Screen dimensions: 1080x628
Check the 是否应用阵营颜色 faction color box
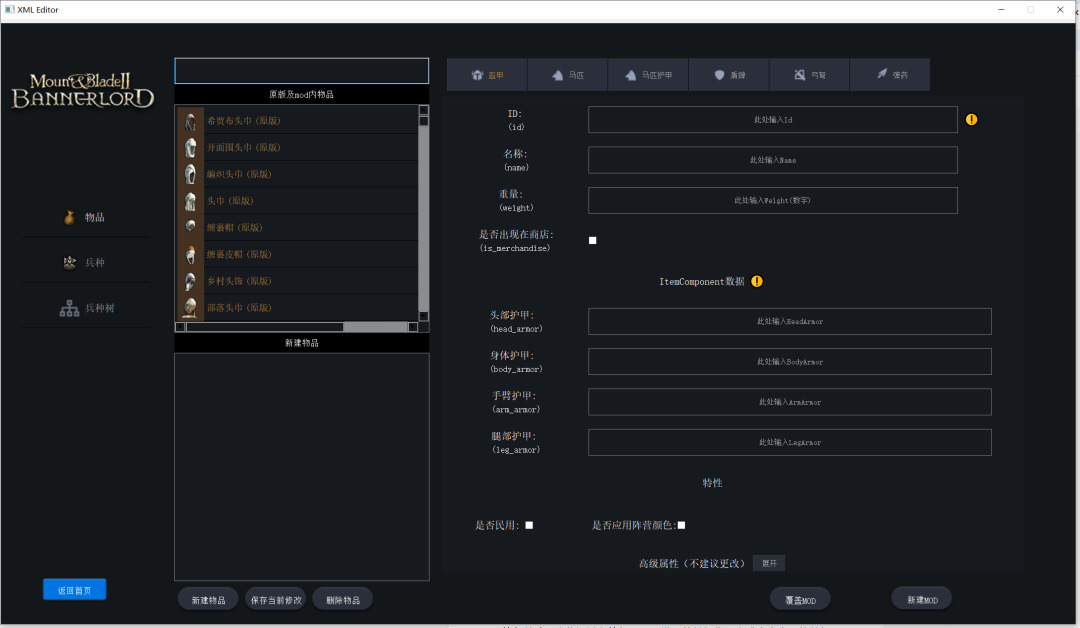(x=681, y=525)
